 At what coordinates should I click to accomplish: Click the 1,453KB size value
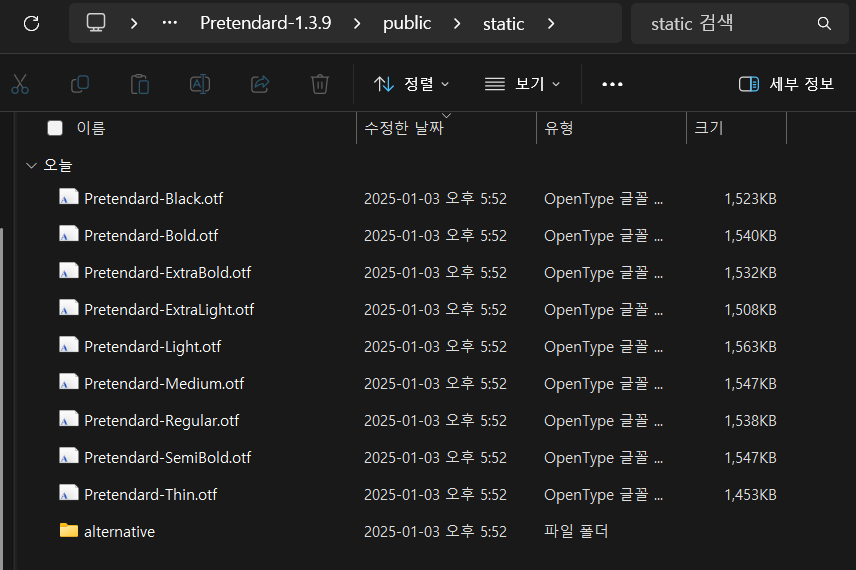point(750,495)
